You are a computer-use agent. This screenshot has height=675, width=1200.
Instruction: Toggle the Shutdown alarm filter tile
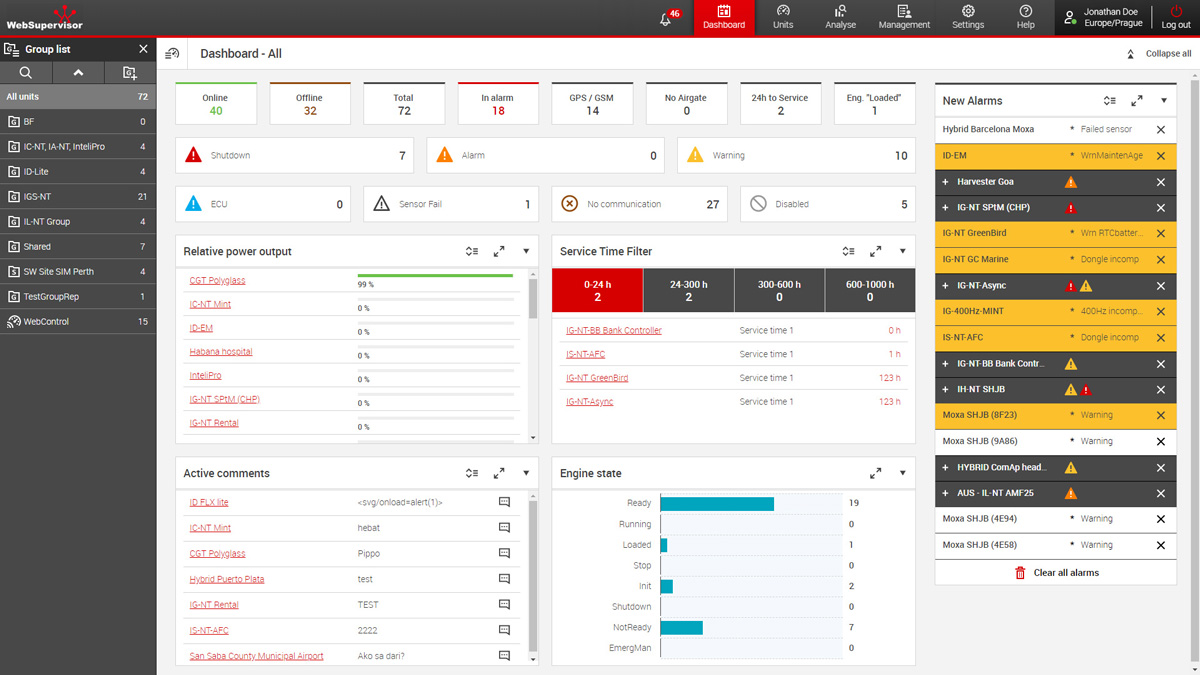[296, 156]
